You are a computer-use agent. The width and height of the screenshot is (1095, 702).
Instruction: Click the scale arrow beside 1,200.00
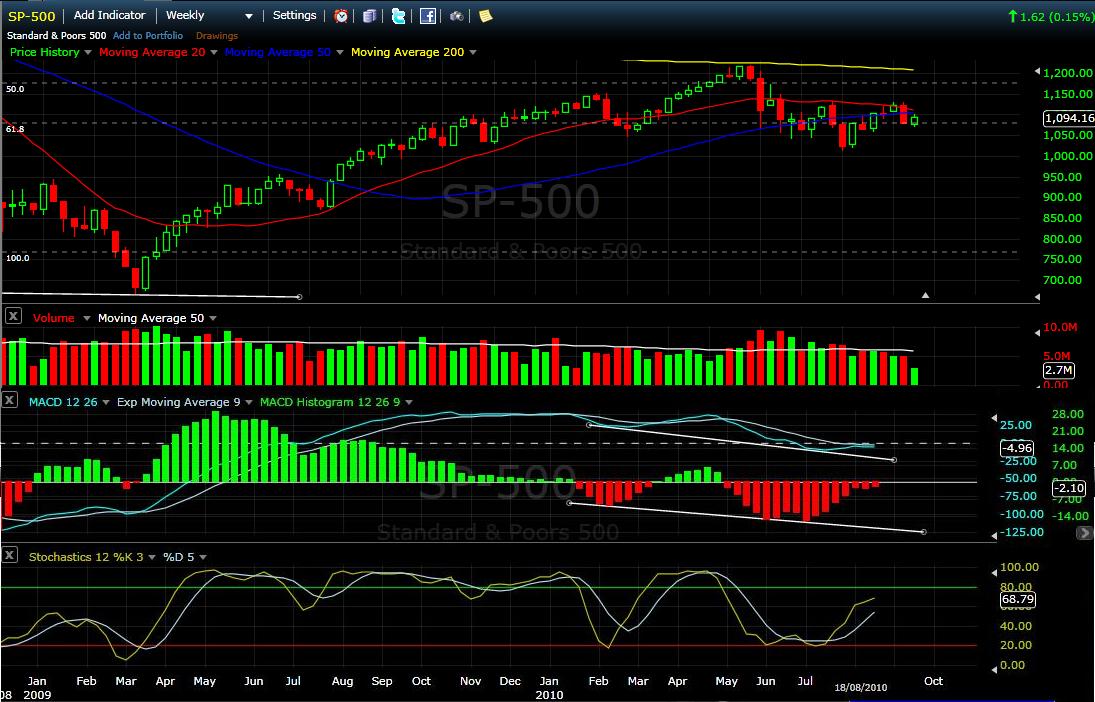pyautogui.click(x=1037, y=72)
